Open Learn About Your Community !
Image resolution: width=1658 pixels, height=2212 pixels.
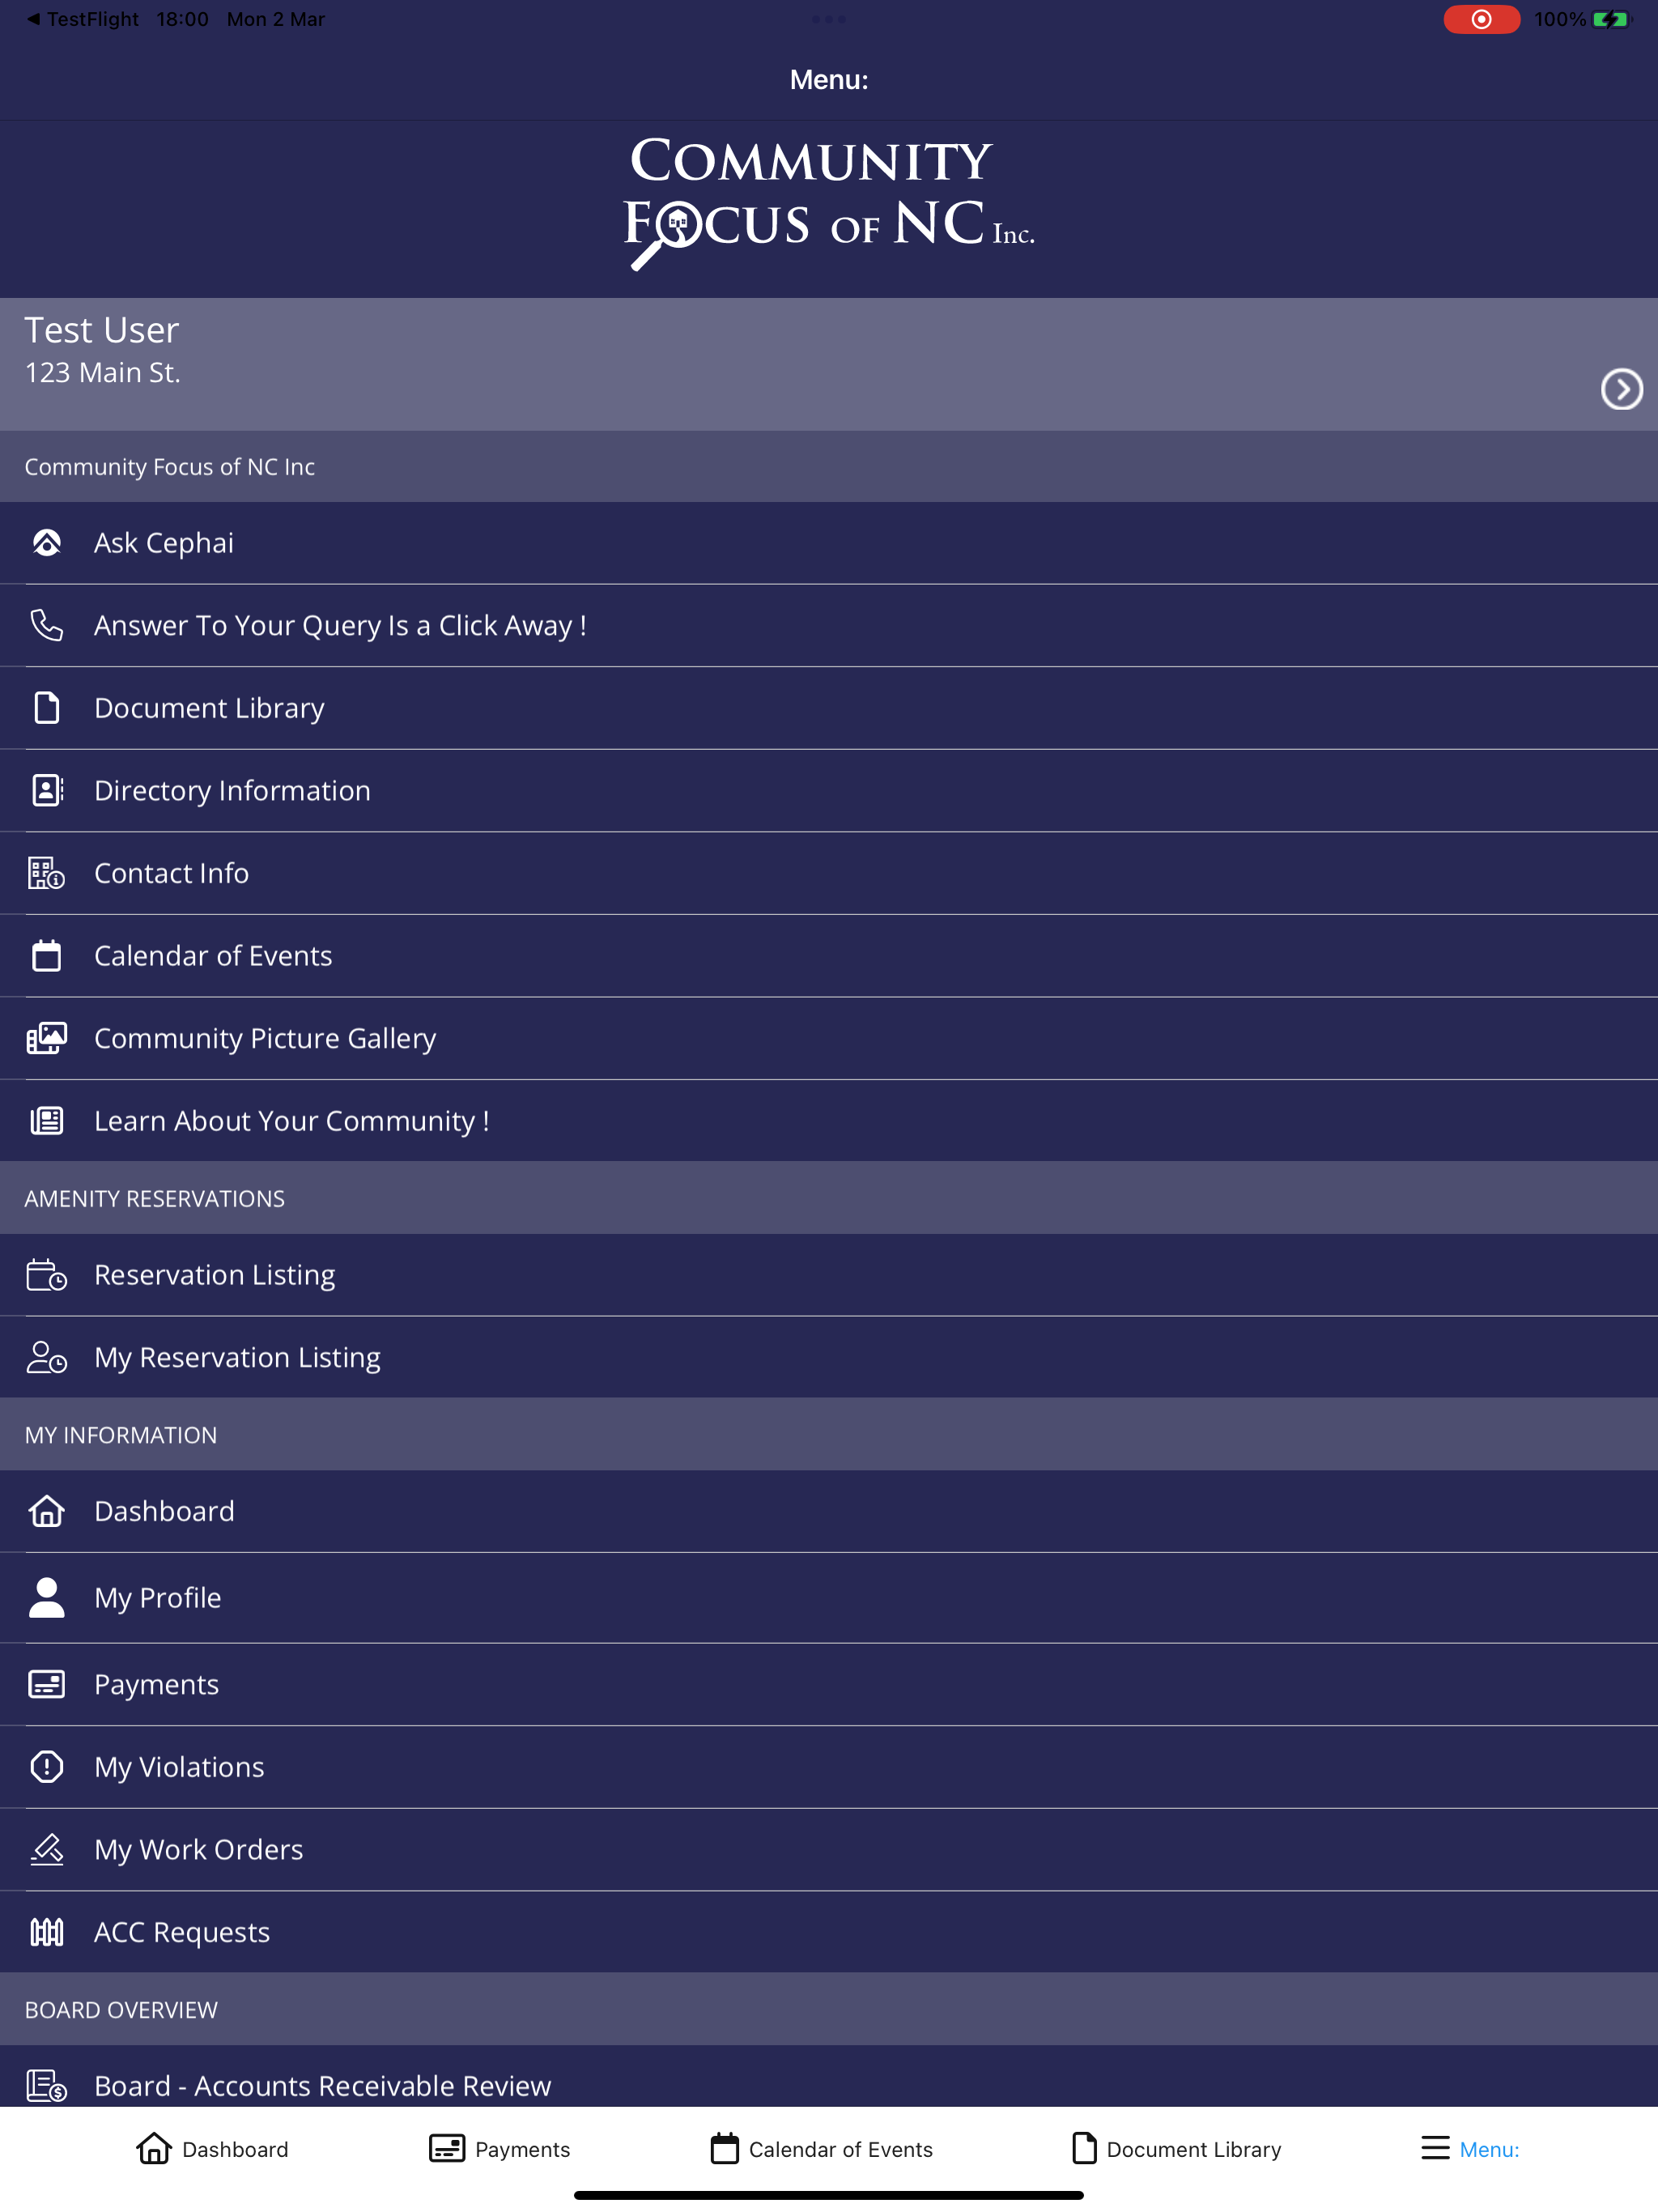tap(829, 1121)
